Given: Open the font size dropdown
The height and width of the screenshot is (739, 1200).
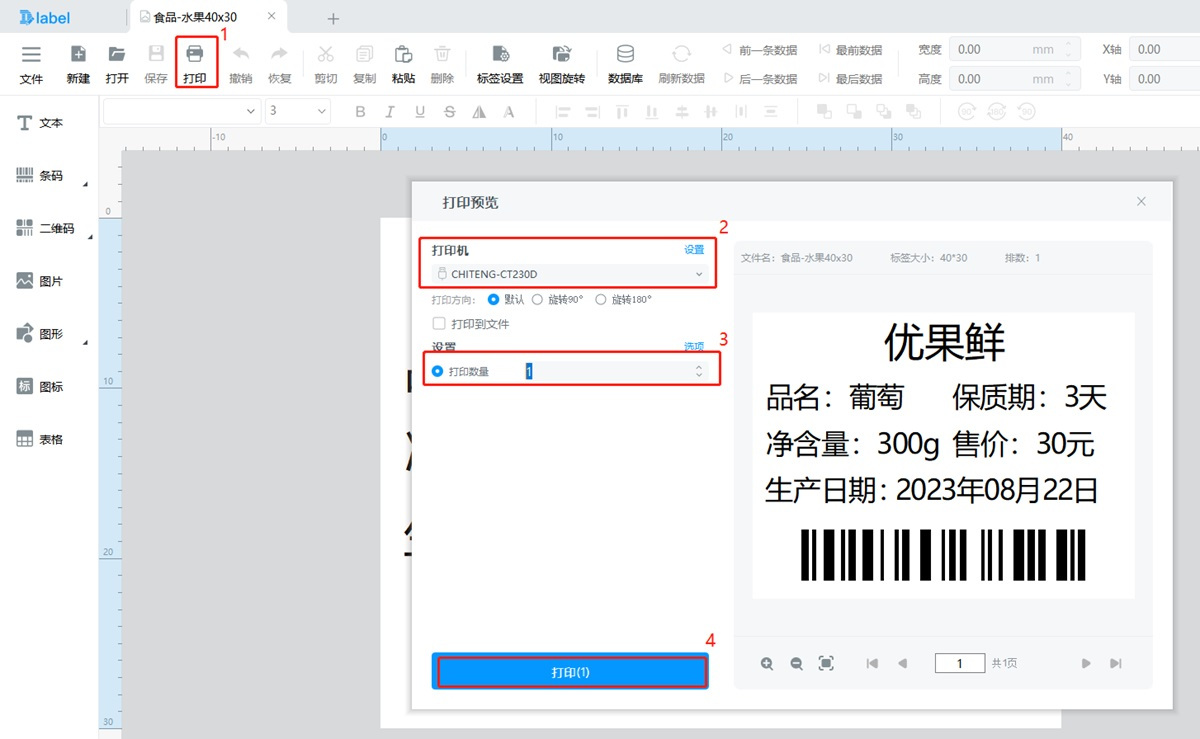Looking at the screenshot, I should click(297, 111).
